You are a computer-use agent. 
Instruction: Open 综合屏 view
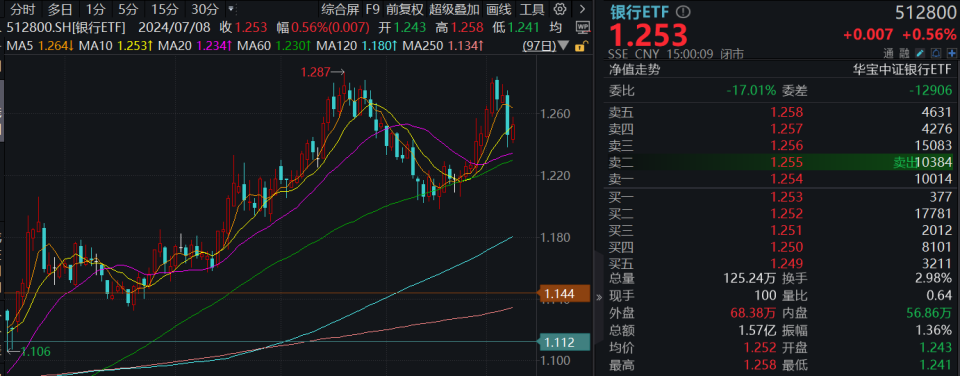click(x=340, y=9)
